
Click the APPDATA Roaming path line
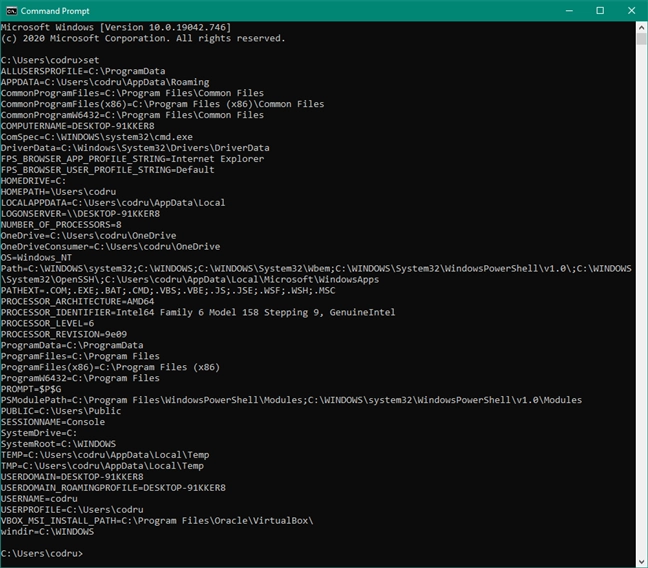point(105,82)
